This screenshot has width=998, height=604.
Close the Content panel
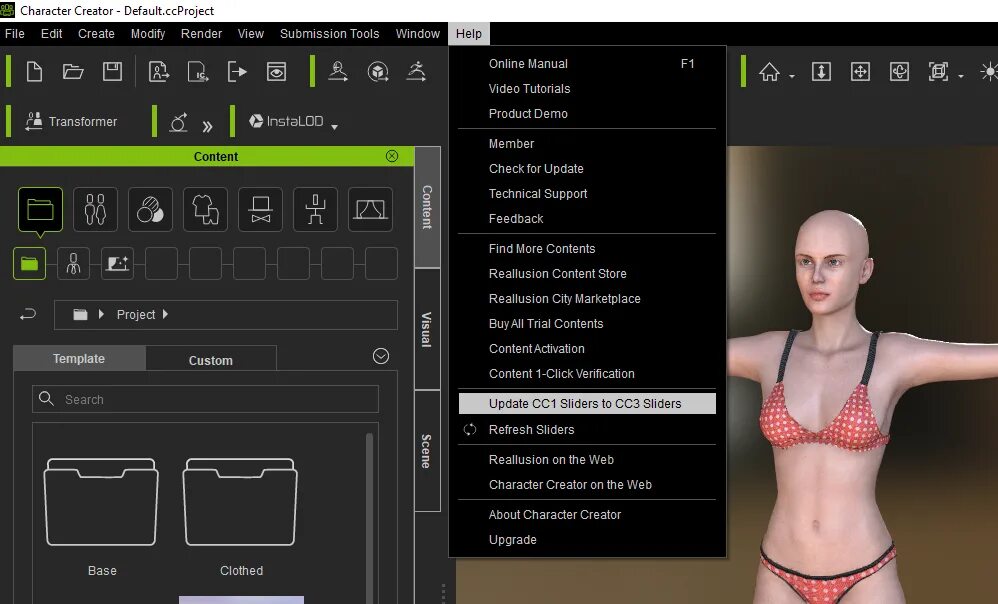pos(392,156)
